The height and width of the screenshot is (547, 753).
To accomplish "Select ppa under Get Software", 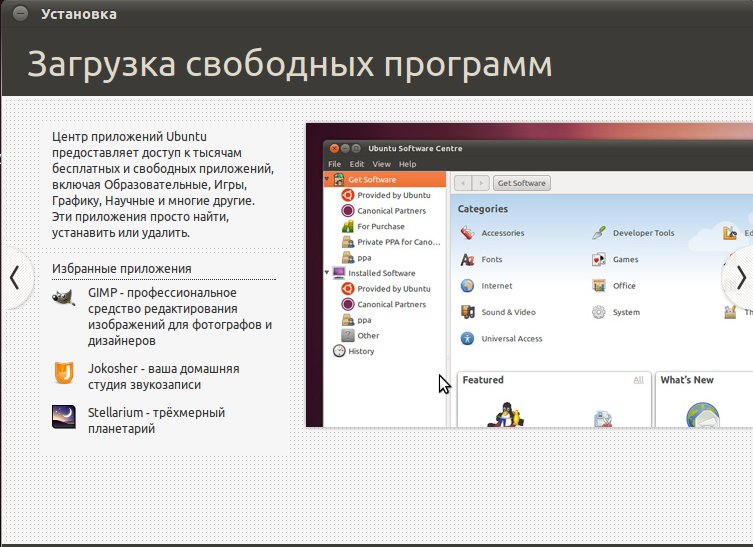I will coord(356,257).
